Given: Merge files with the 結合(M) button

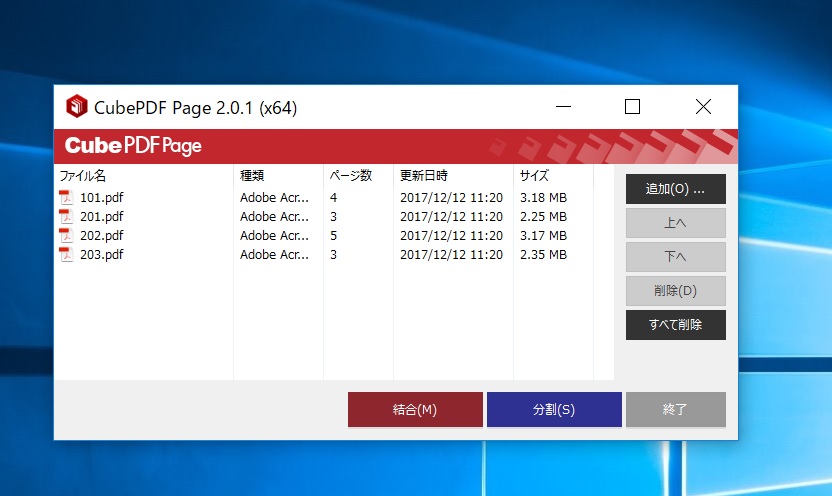Looking at the screenshot, I should pos(415,410).
